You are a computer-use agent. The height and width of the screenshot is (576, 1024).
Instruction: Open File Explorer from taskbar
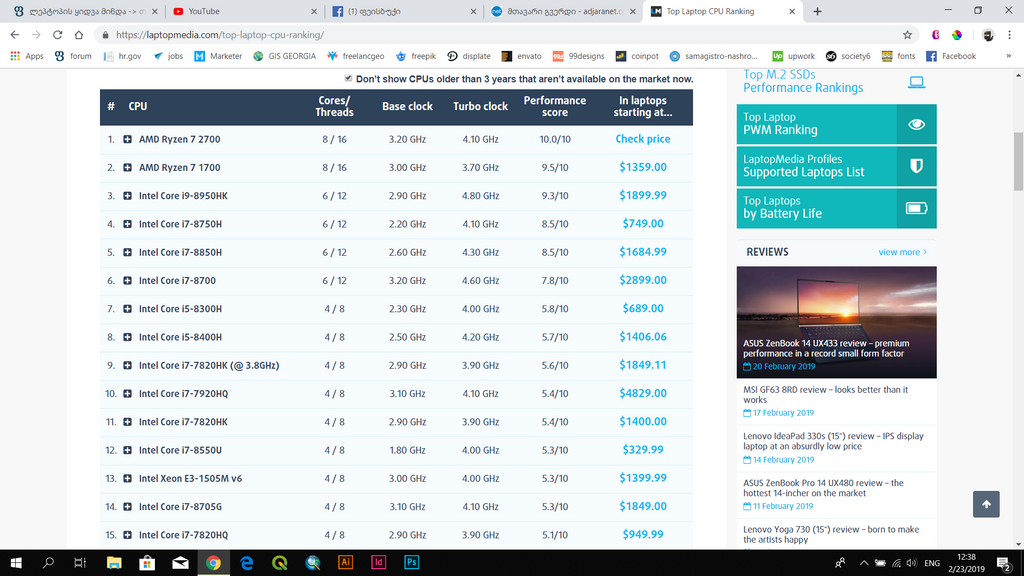tap(114, 562)
